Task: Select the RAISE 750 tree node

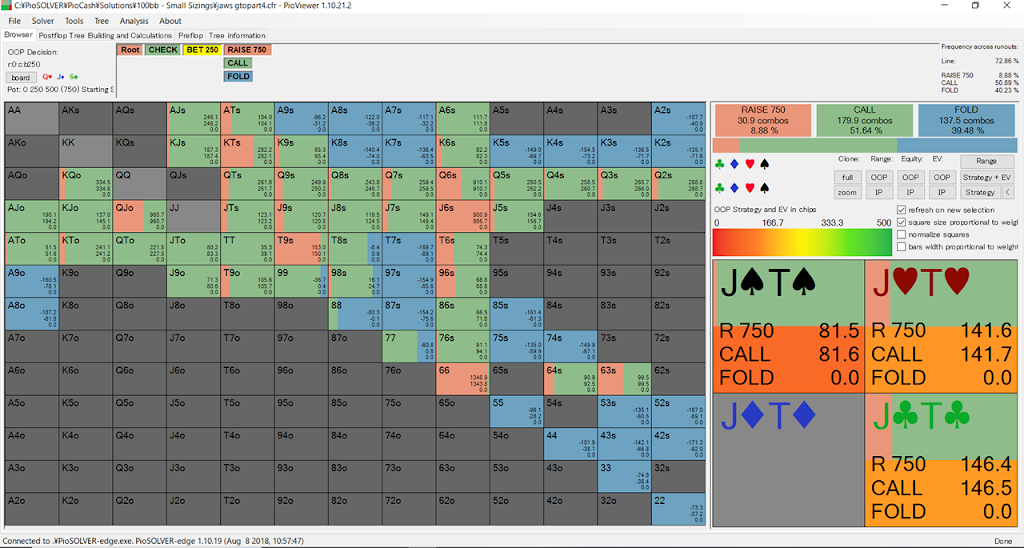Action: (247, 50)
